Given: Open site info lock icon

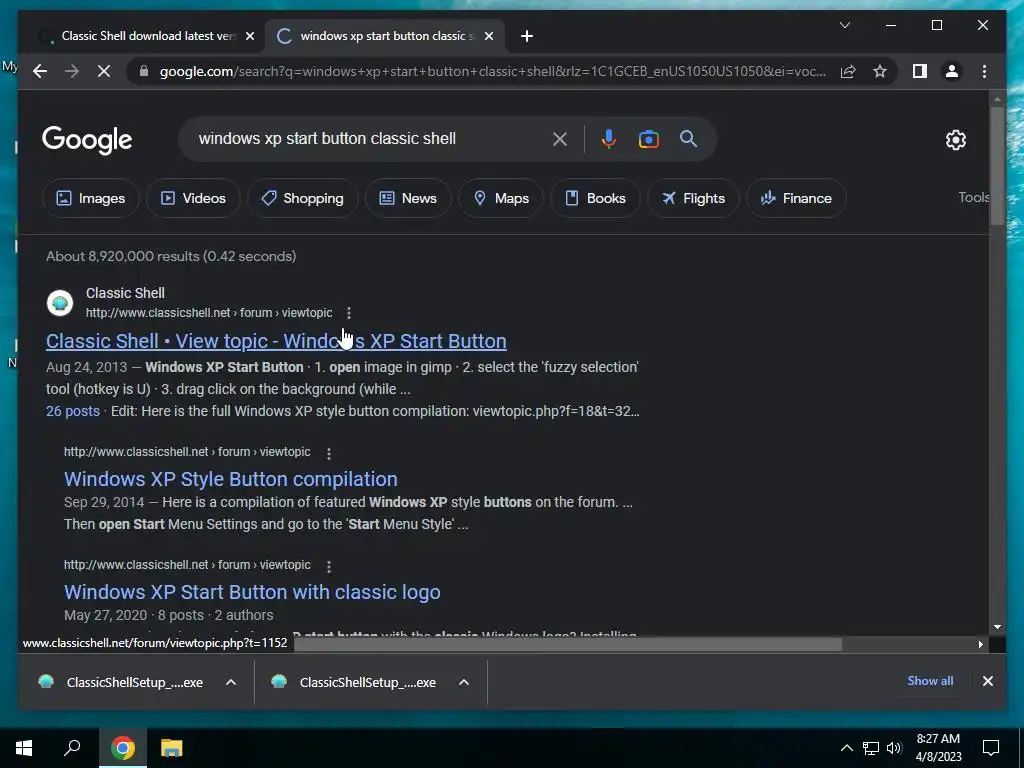Looking at the screenshot, I should click(144, 71).
